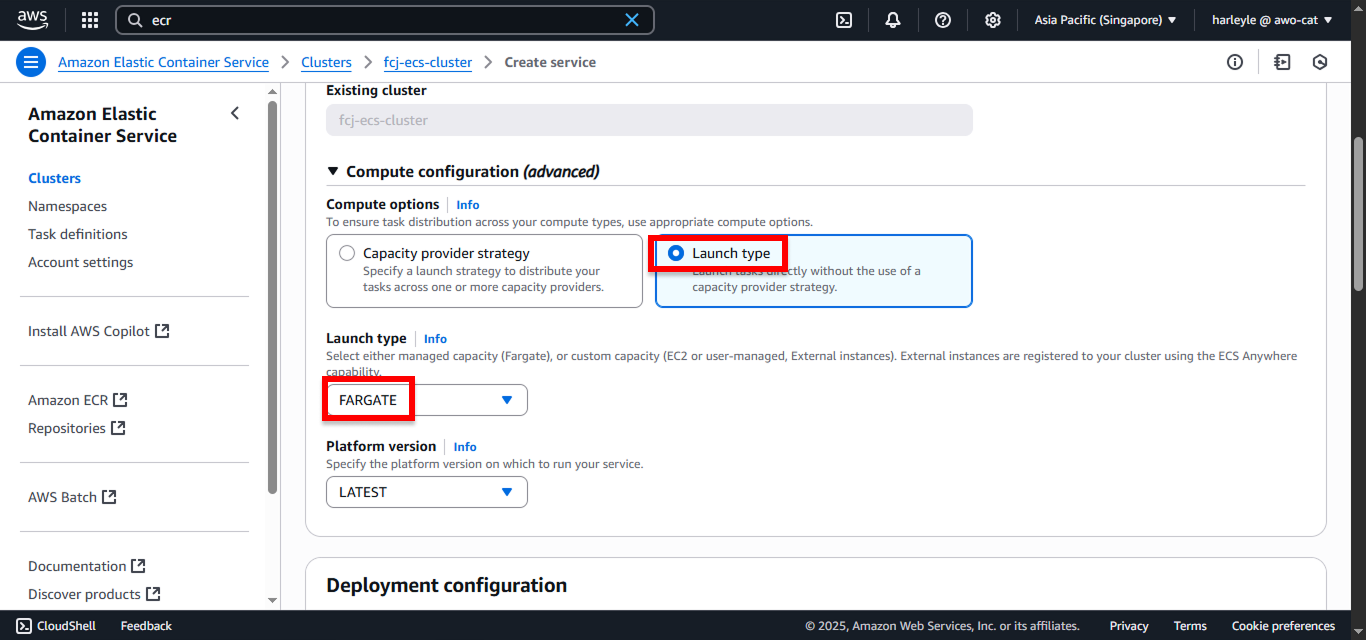Open Info link beside Compute options

pos(468,205)
